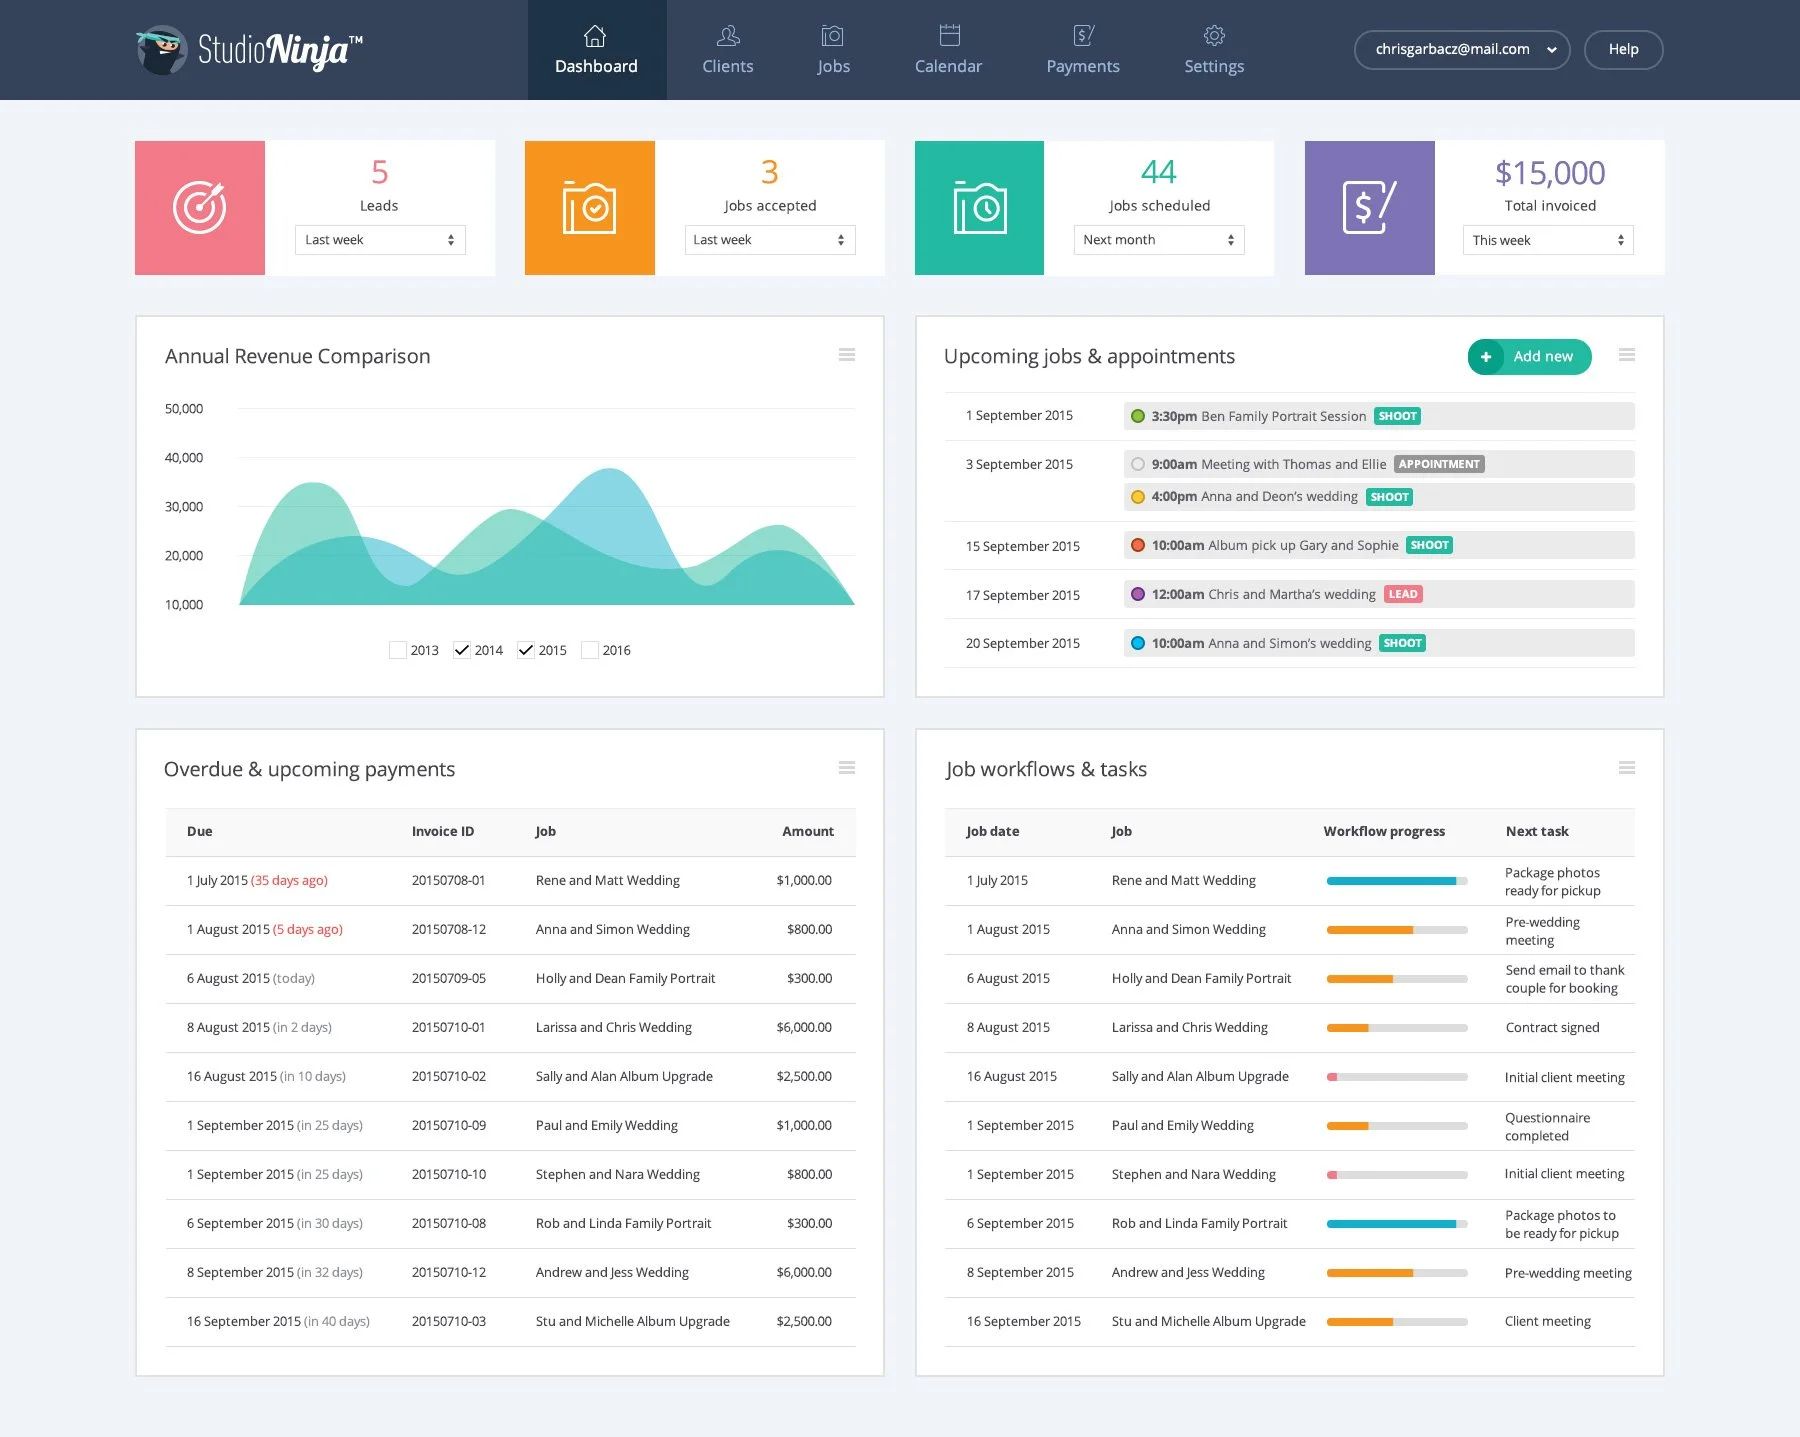The width and height of the screenshot is (1800, 1437).
Task: Open Job workflows & tasks panel menu icon
Action: click(1627, 768)
